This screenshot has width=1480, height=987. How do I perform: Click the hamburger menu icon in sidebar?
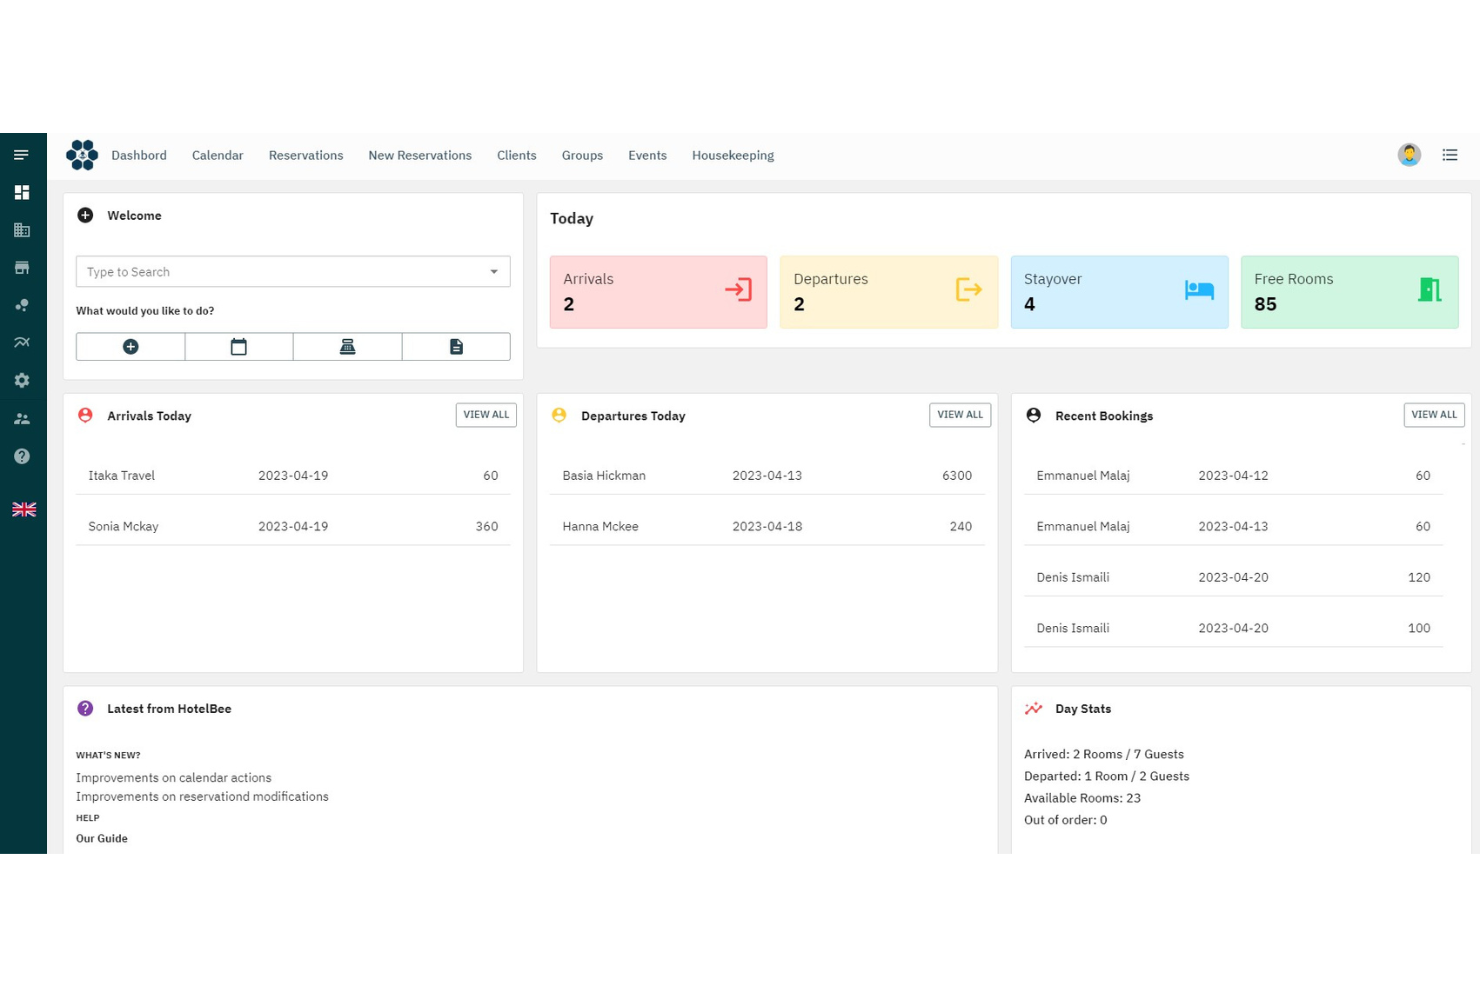click(x=21, y=155)
